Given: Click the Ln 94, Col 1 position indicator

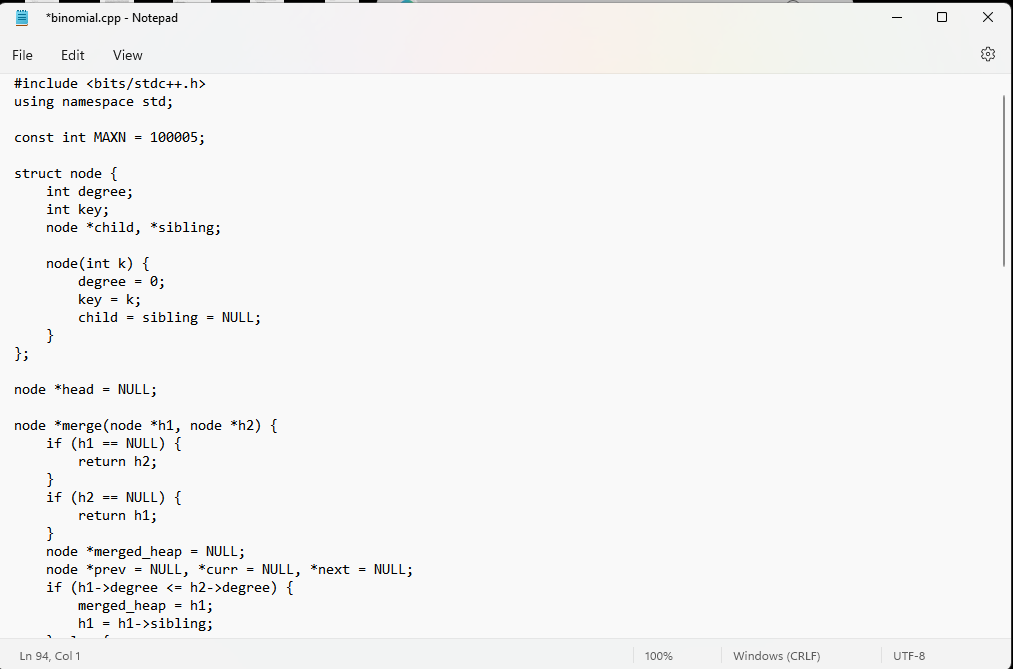Looking at the screenshot, I should coord(50,655).
